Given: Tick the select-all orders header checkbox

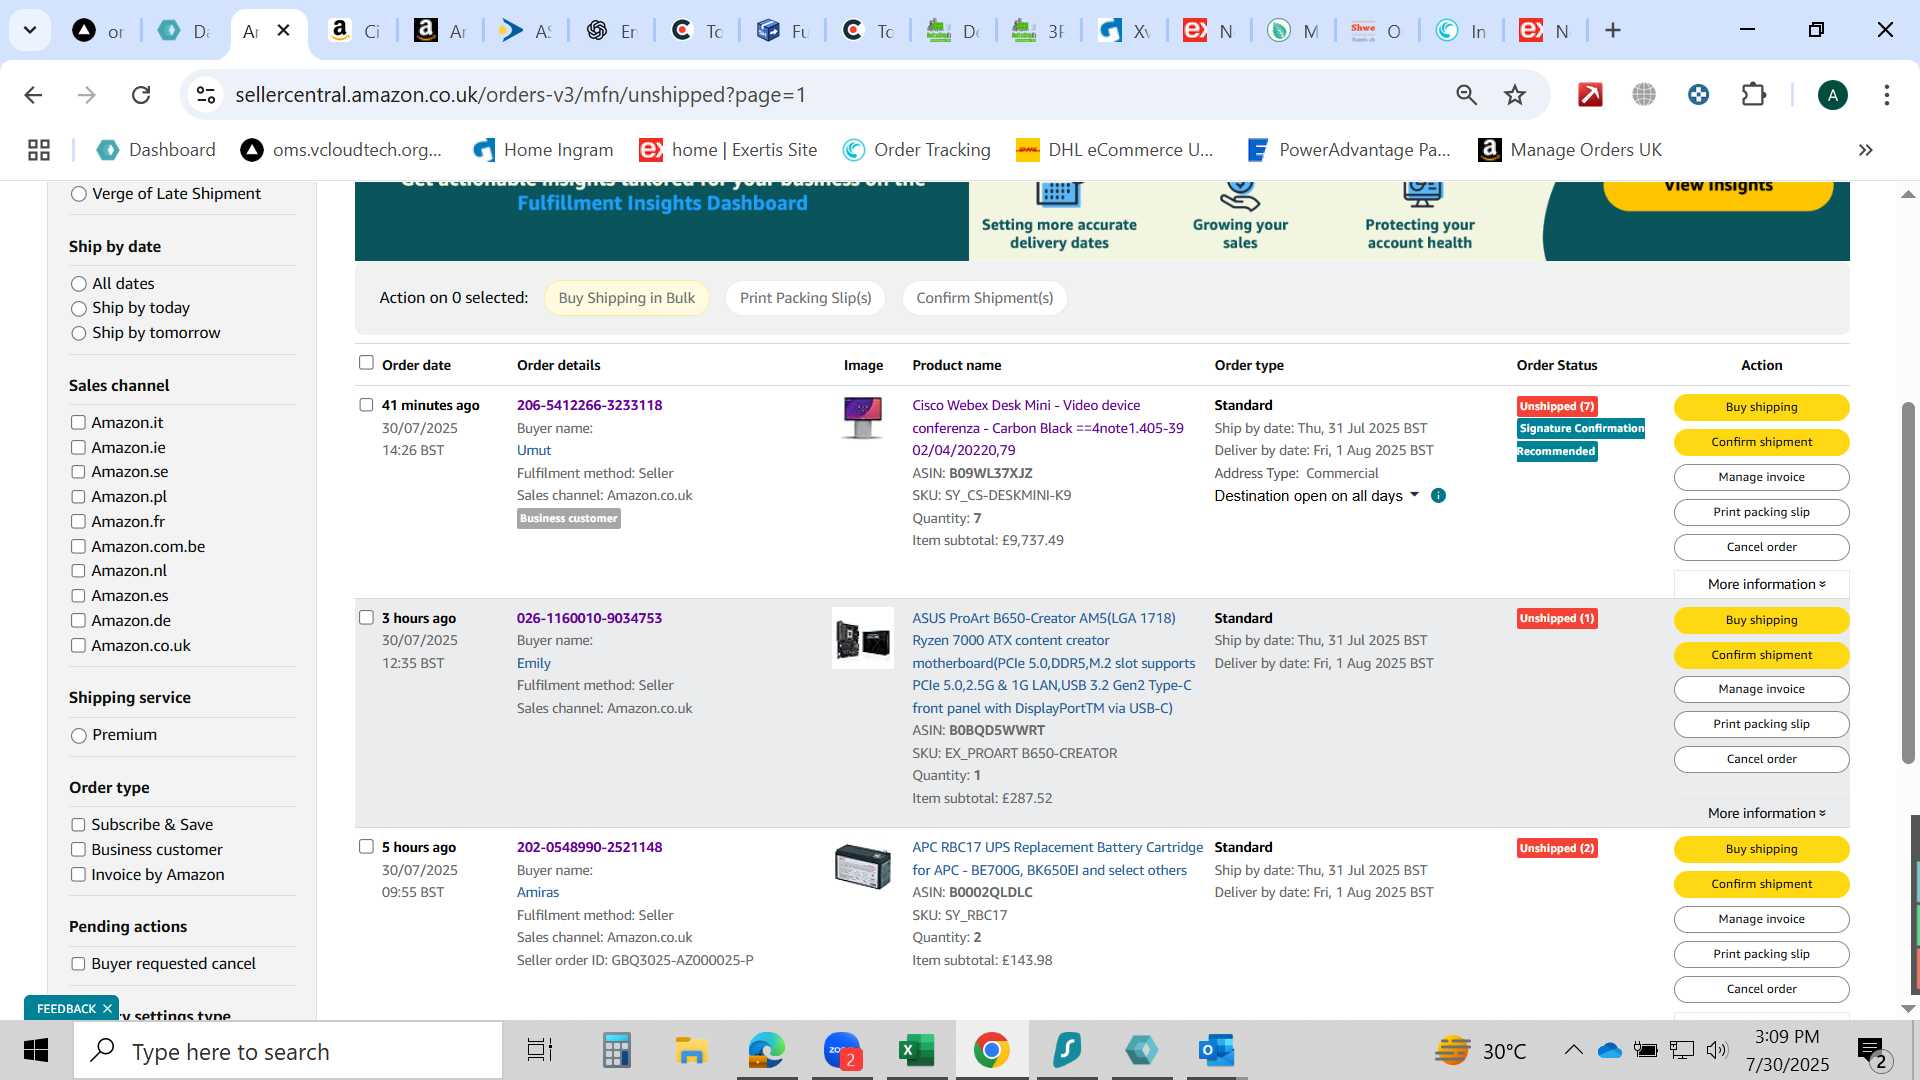Looking at the screenshot, I should (x=366, y=363).
